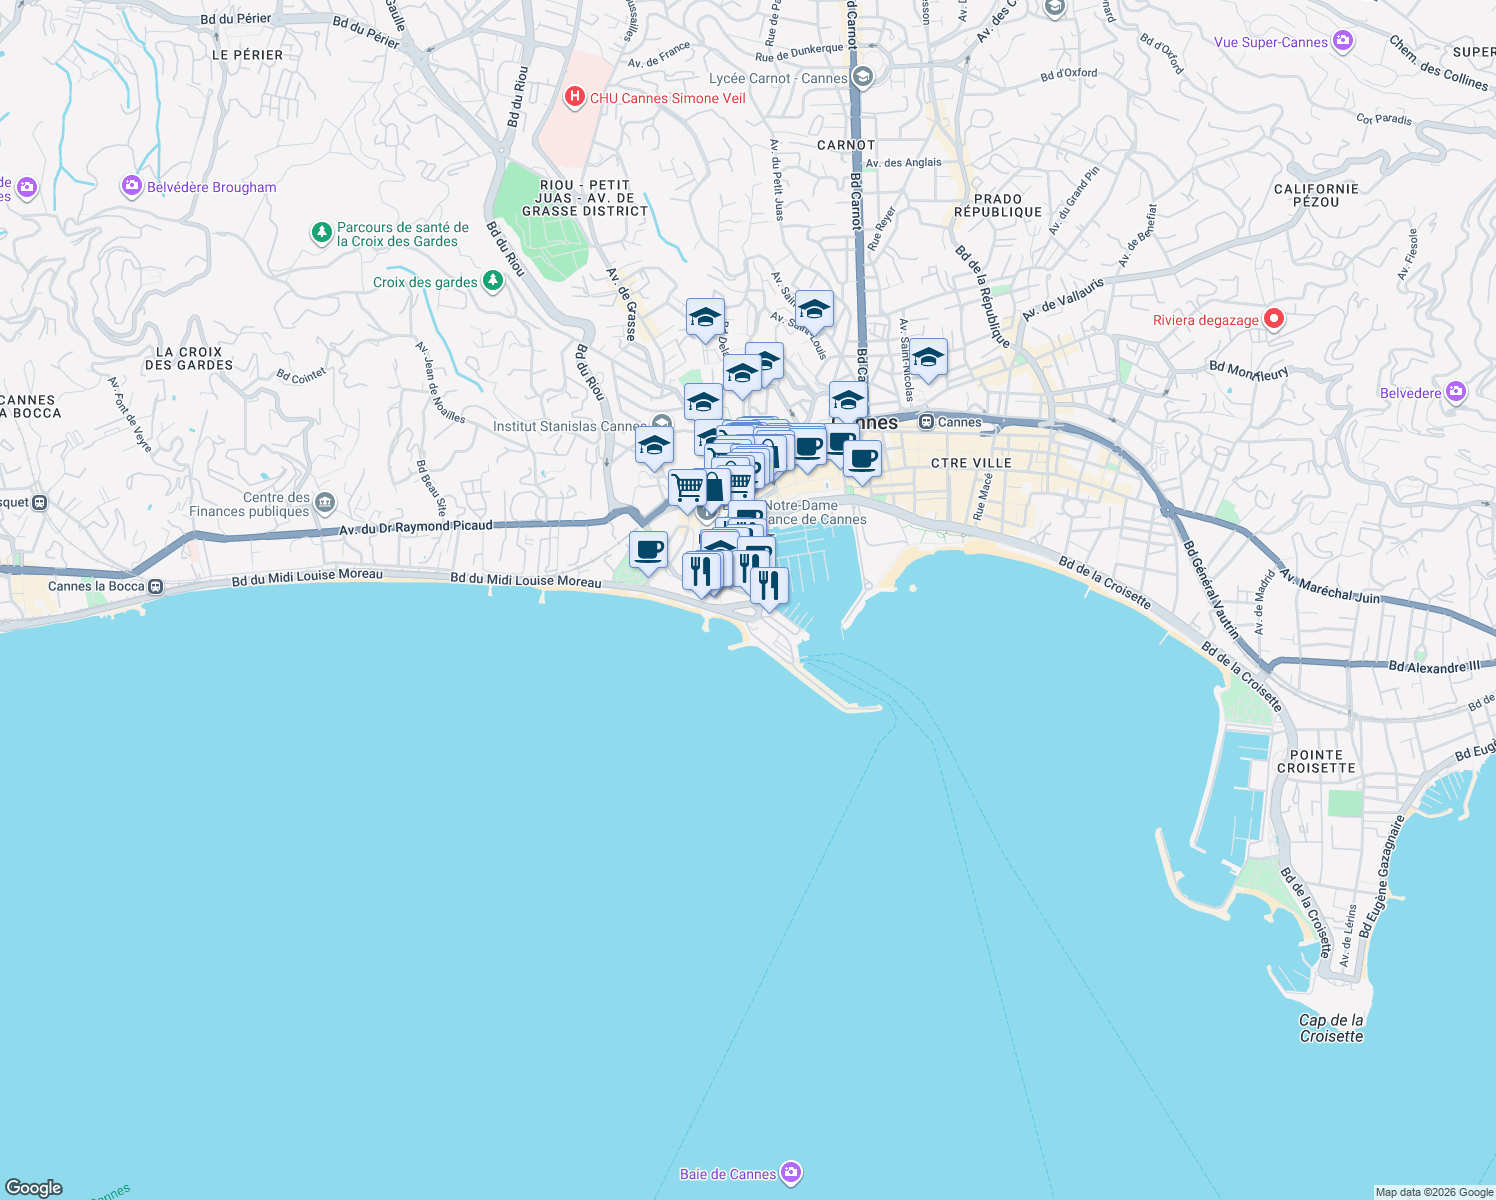
Task: Select the restaurant marker closest to the marina
Action: [x=769, y=588]
